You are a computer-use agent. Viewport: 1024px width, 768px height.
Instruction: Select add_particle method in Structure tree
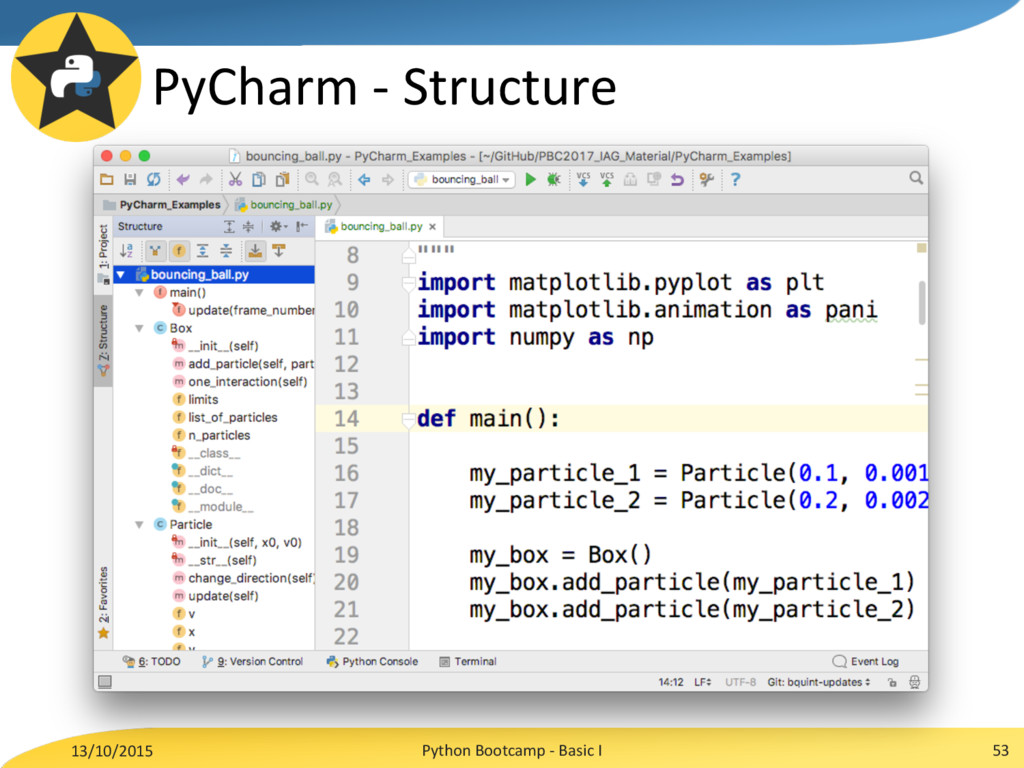point(244,364)
